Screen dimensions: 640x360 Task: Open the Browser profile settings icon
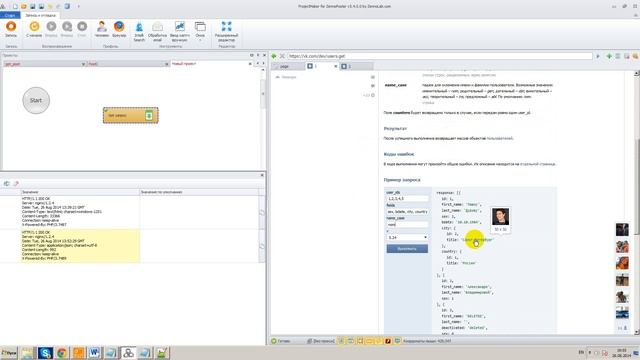(x=119, y=29)
